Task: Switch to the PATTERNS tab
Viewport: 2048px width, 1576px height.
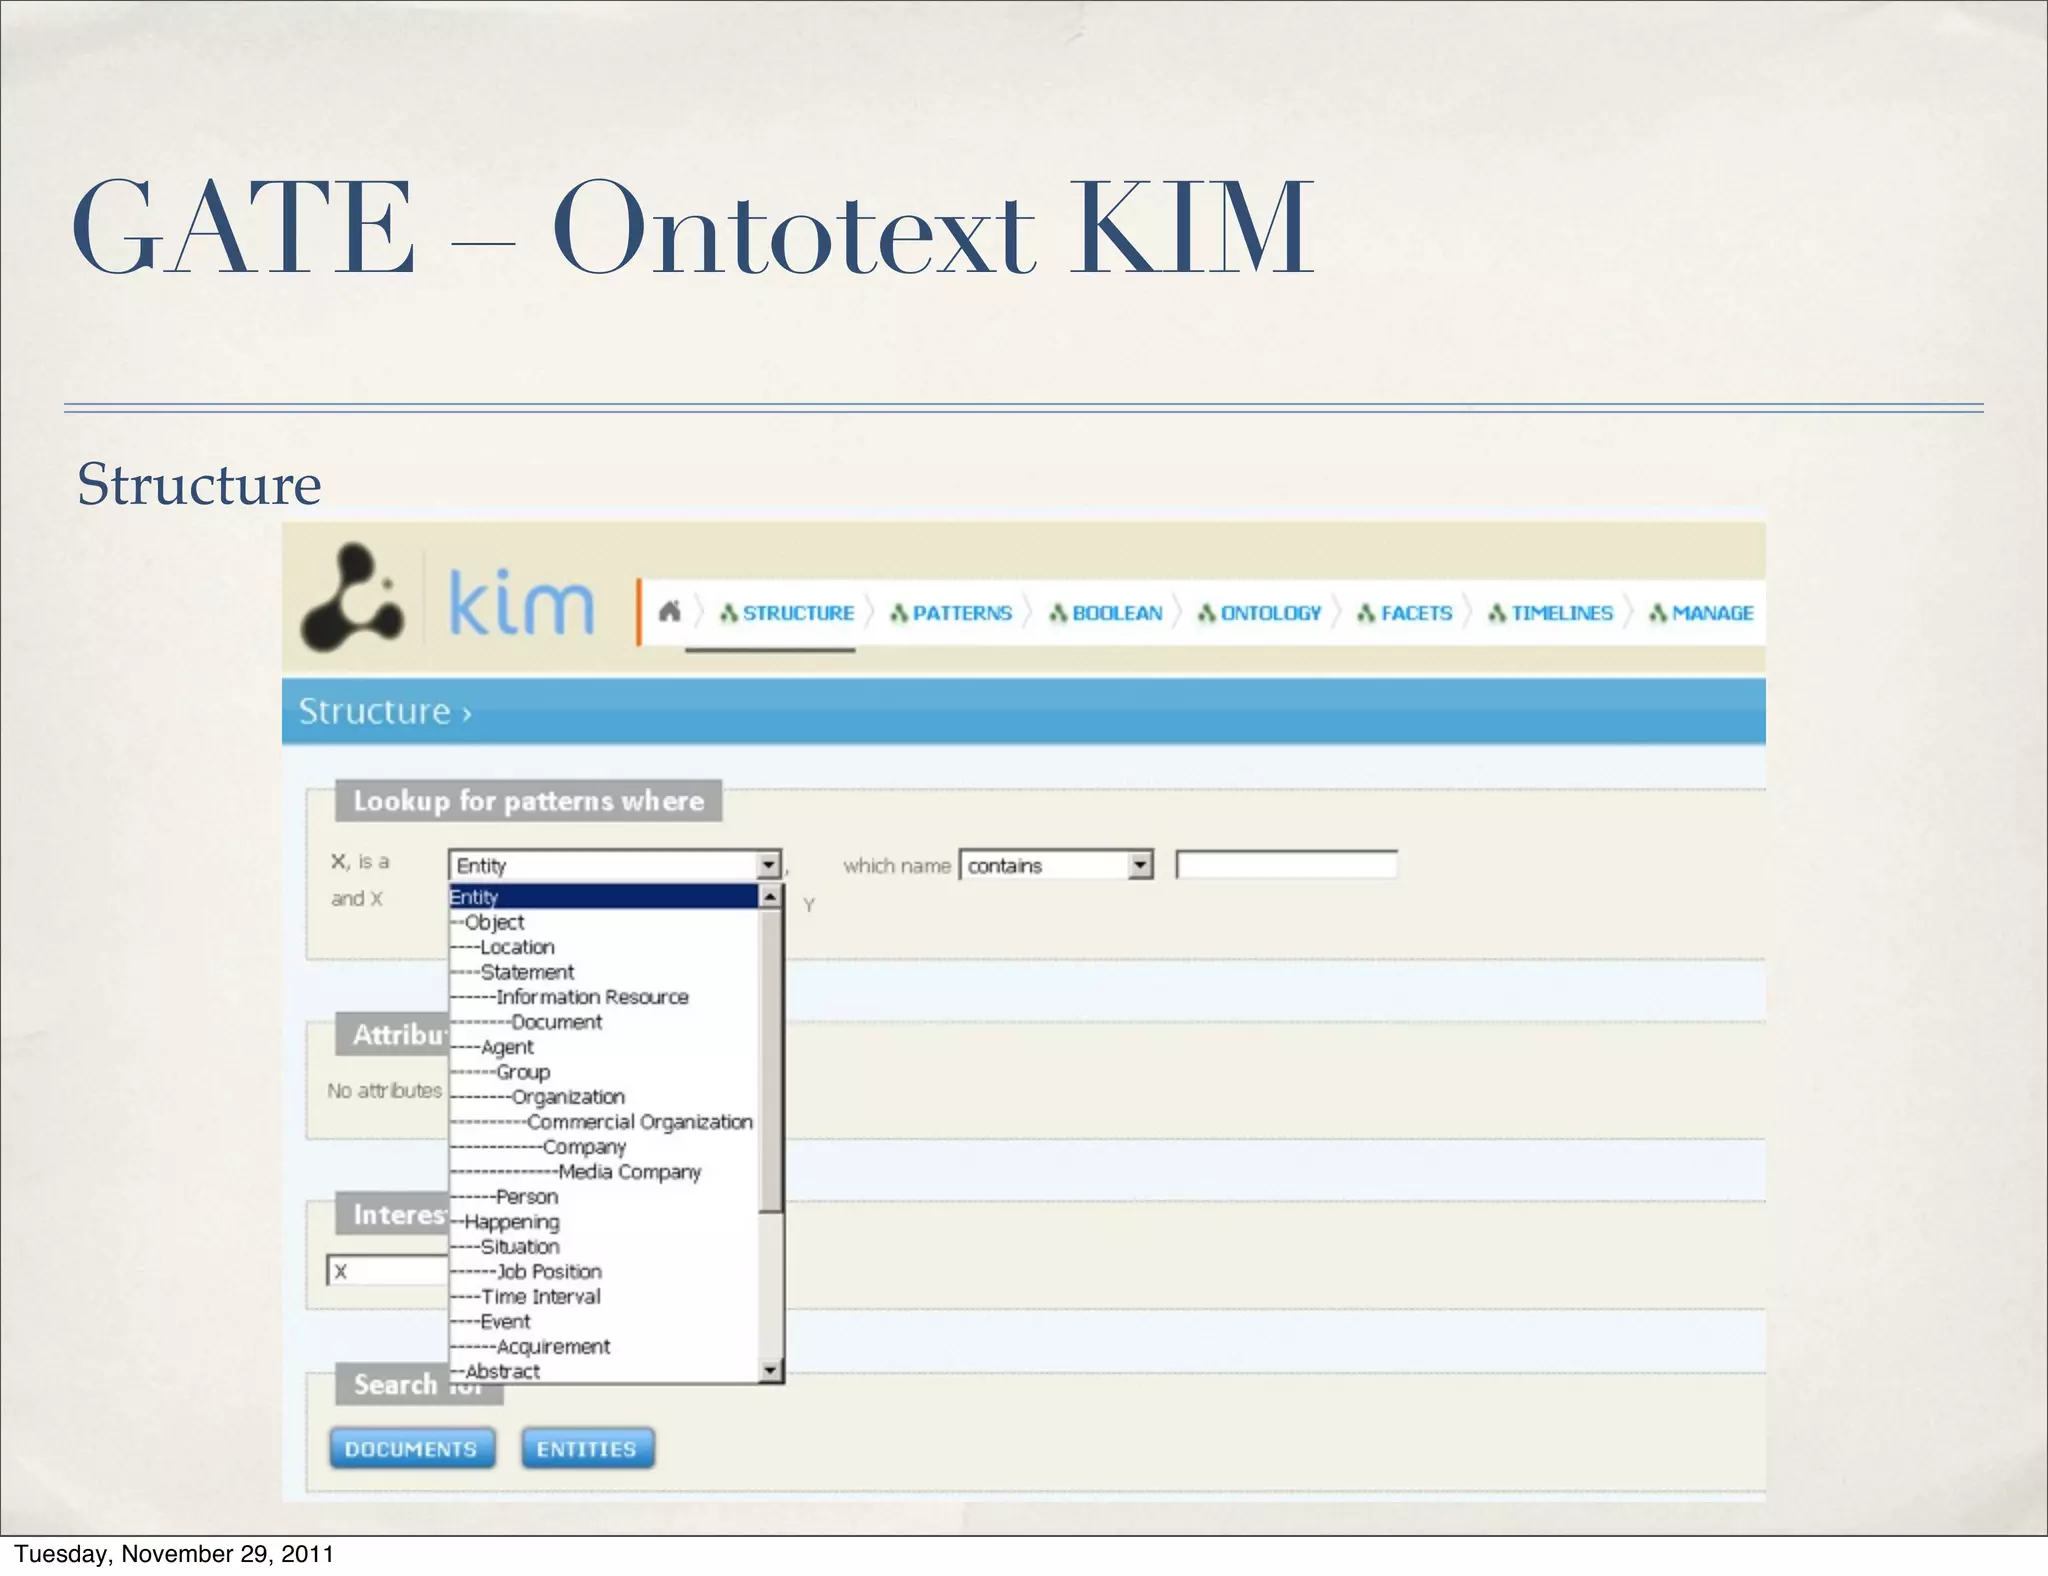Action: tap(961, 613)
